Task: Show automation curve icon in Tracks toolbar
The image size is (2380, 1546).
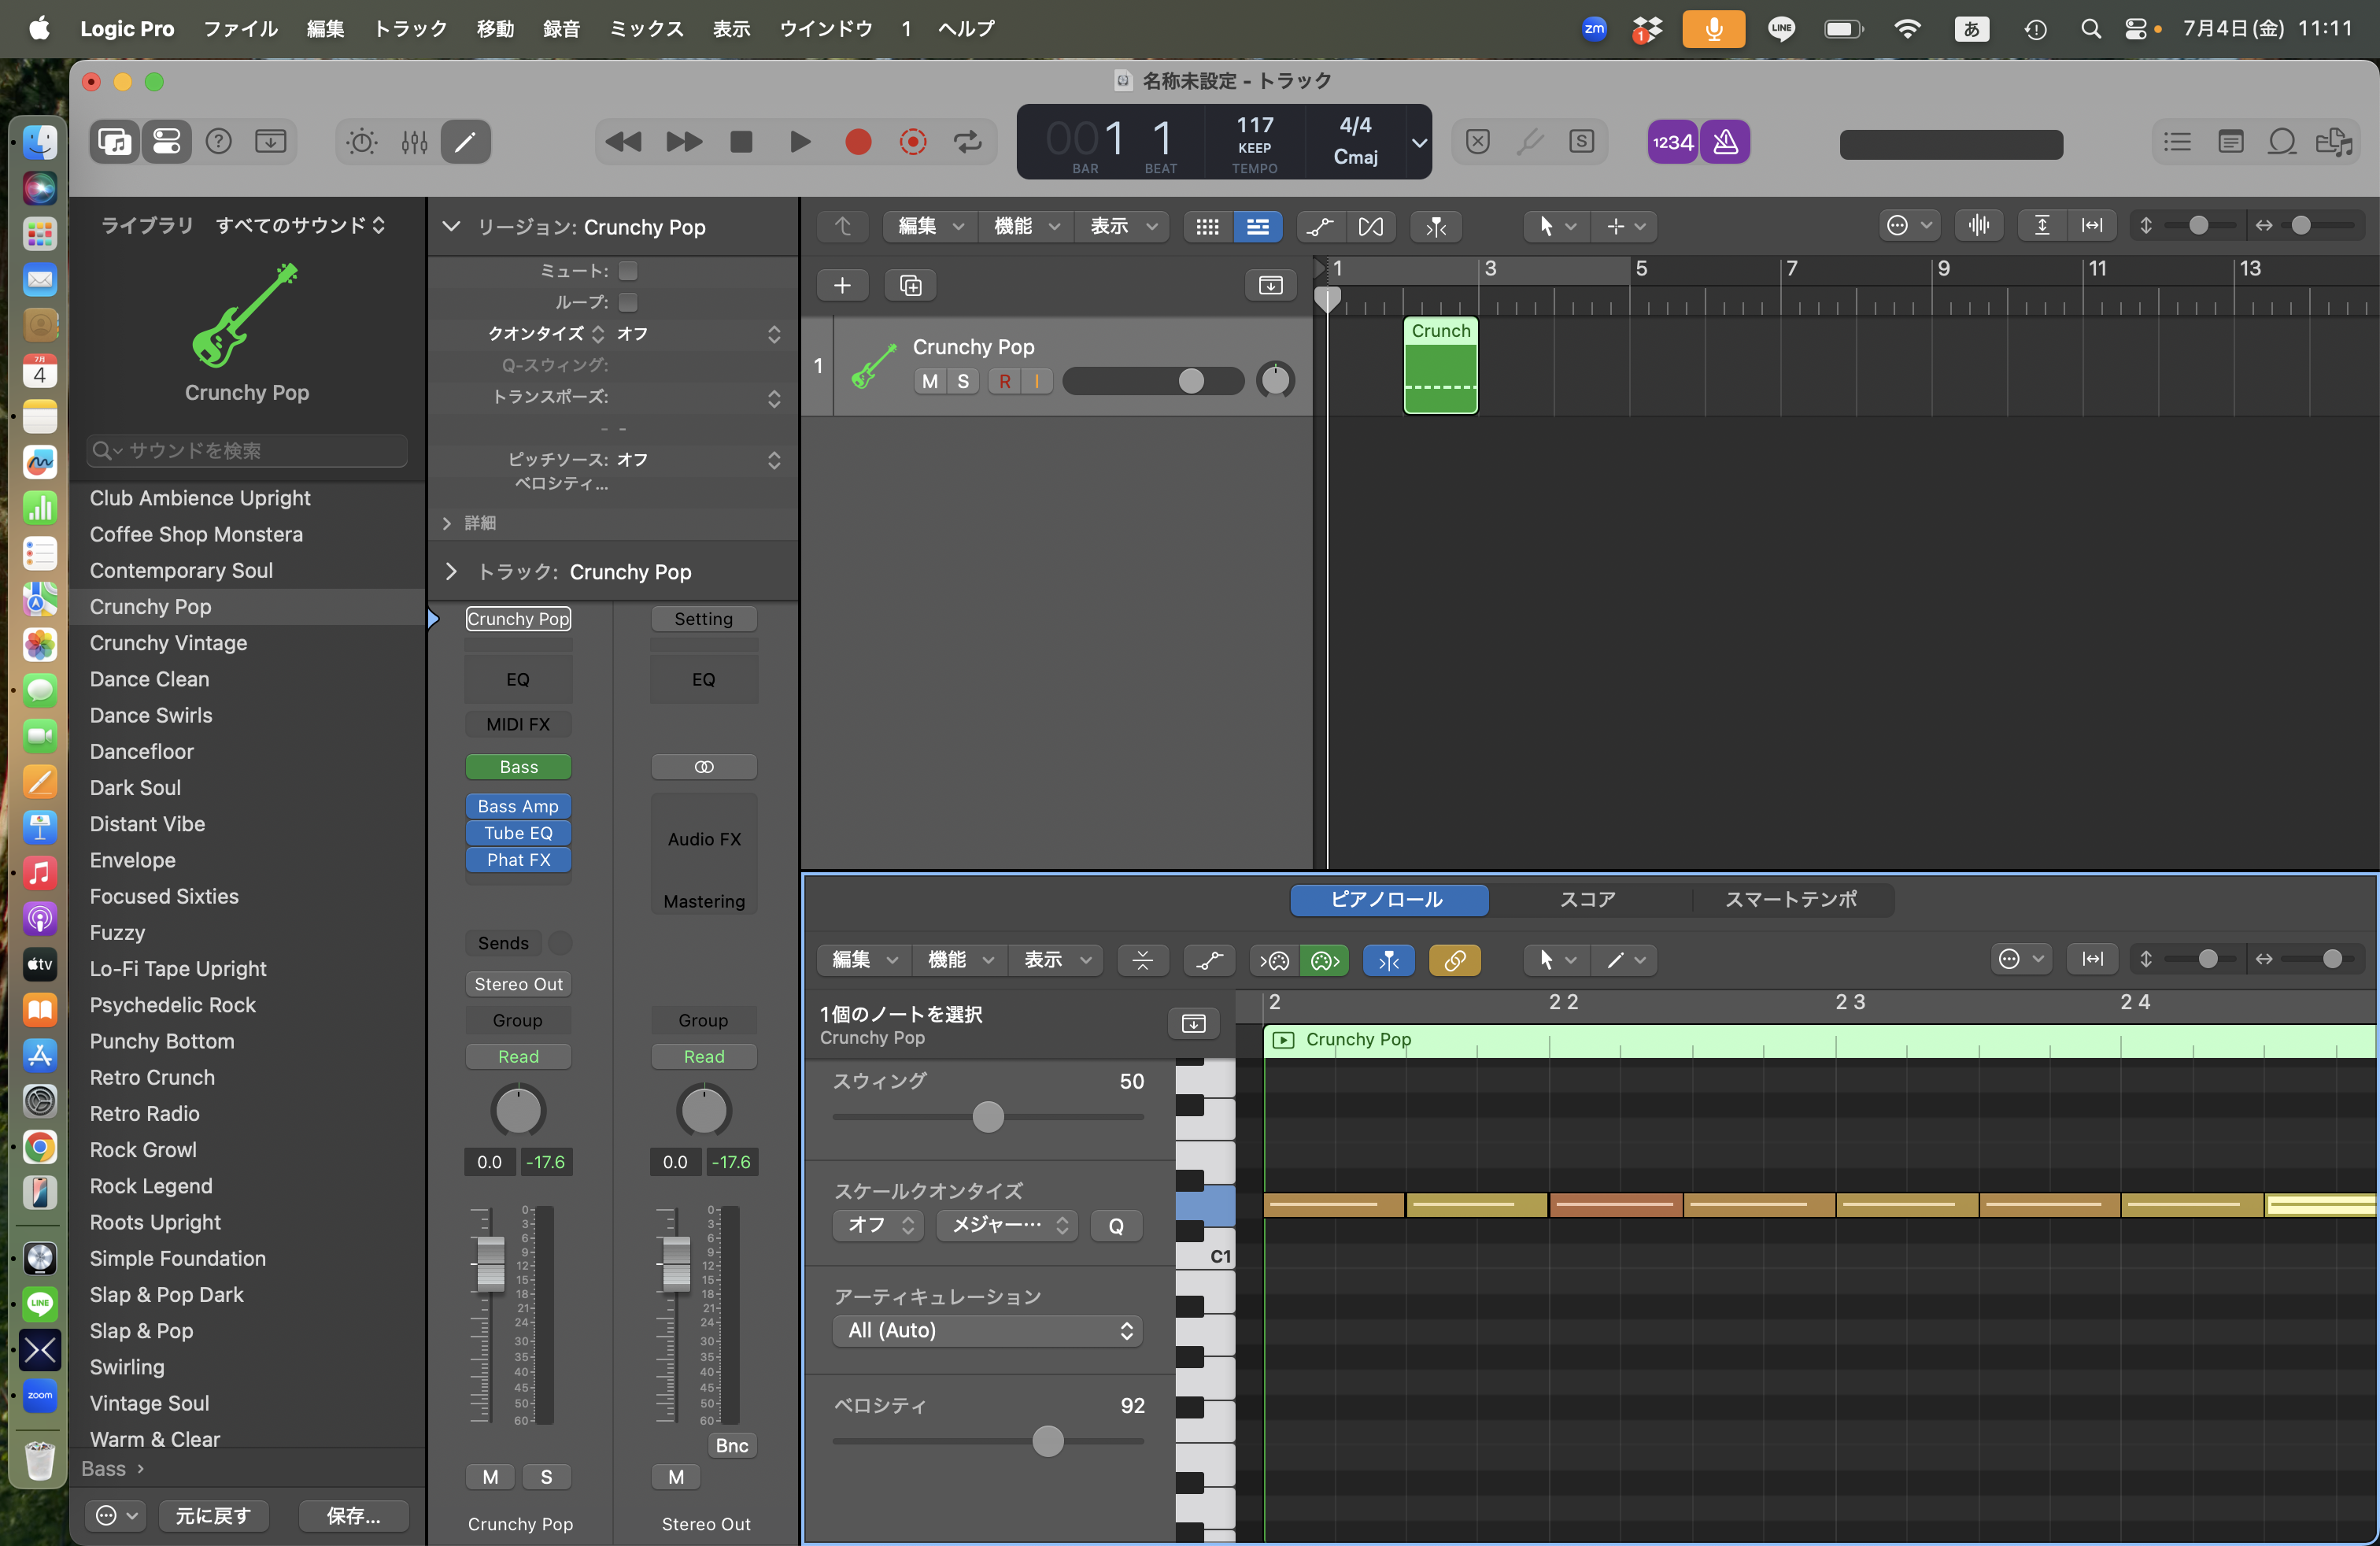Action: pyautogui.click(x=1320, y=226)
